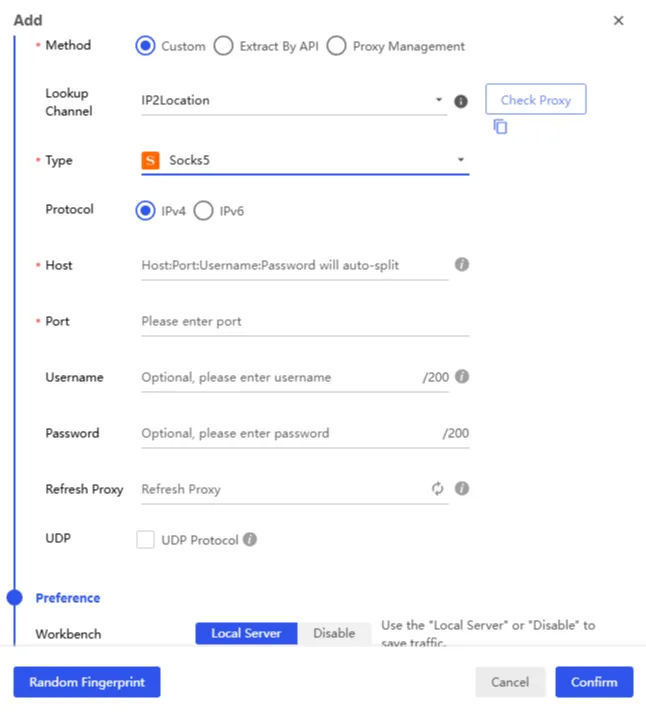
Task: Click the UDP Protocol info icon
Action: (250, 539)
